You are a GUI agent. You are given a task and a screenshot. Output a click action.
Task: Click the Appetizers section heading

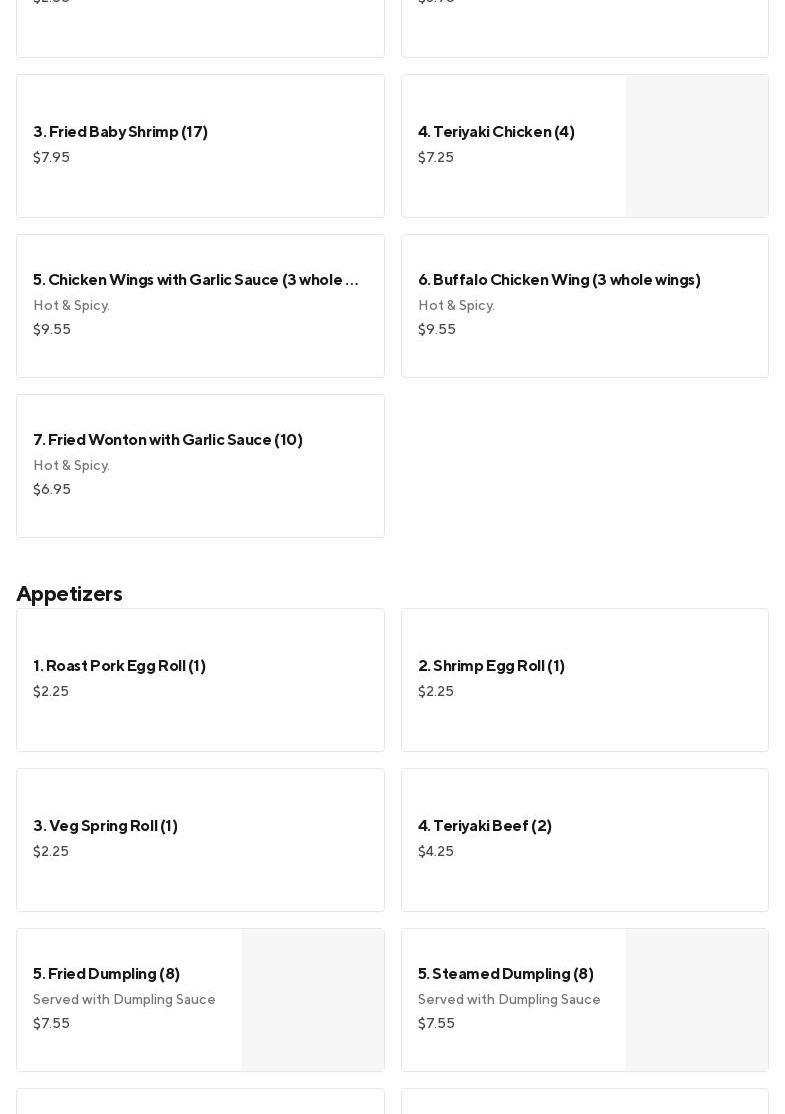(70, 594)
